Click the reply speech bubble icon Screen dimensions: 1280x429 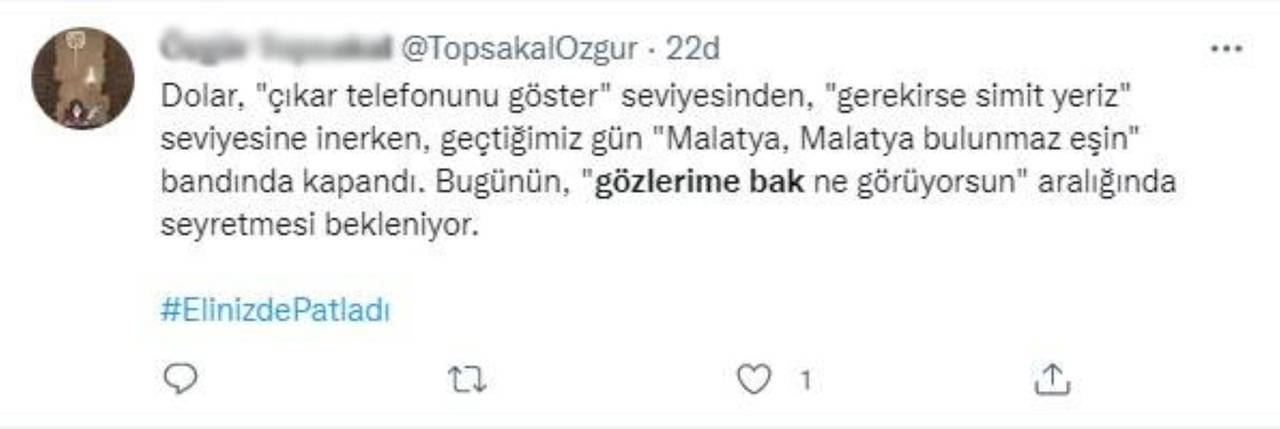click(x=181, y=377)
